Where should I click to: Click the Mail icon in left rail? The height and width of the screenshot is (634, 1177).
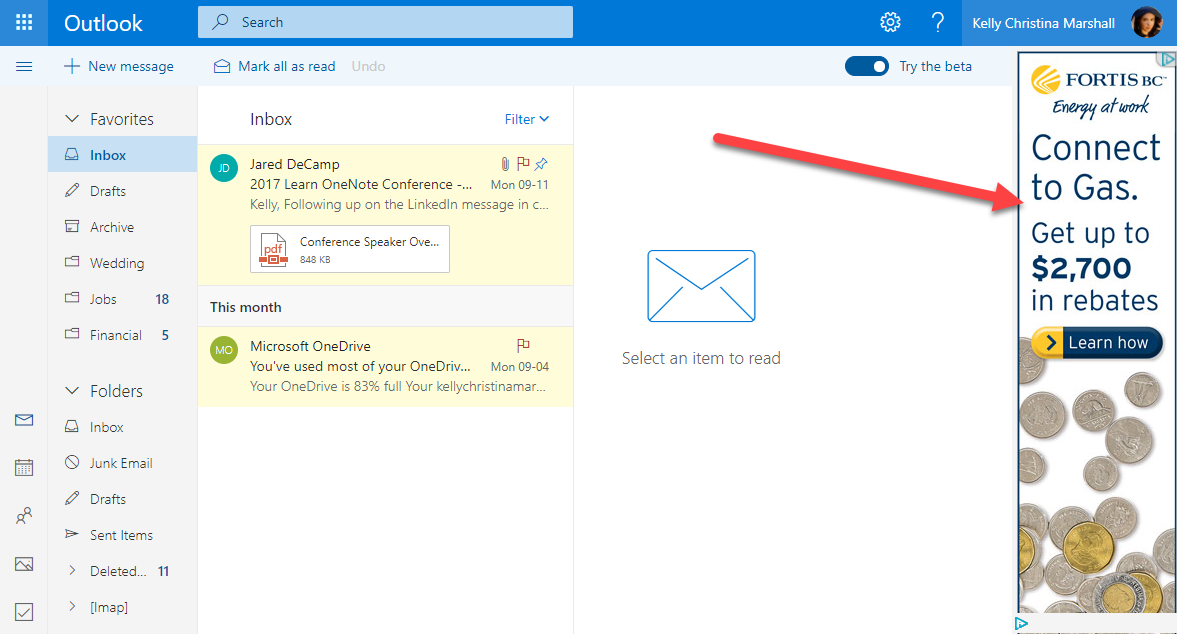point(24,419)
